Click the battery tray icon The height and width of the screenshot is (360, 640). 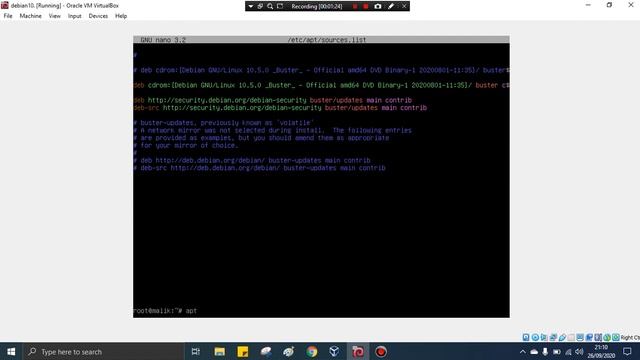pos(557,351)
